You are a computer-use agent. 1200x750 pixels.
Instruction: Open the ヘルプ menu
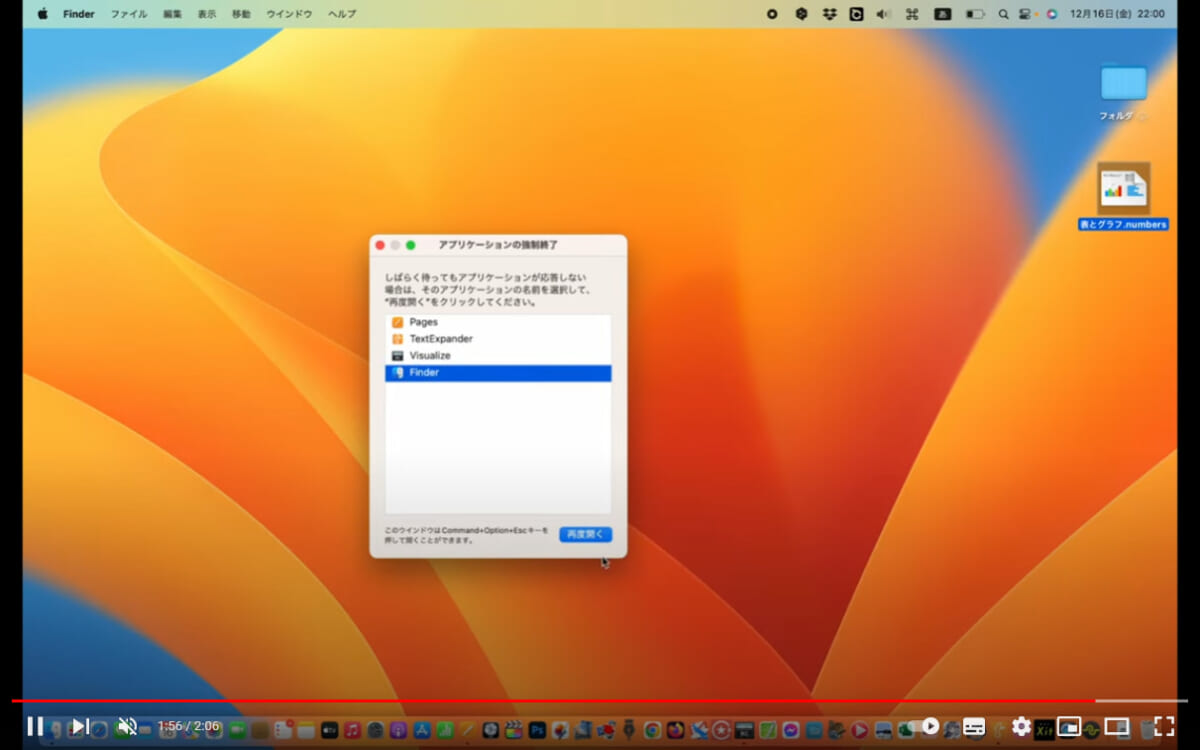(x=342, y=14)
